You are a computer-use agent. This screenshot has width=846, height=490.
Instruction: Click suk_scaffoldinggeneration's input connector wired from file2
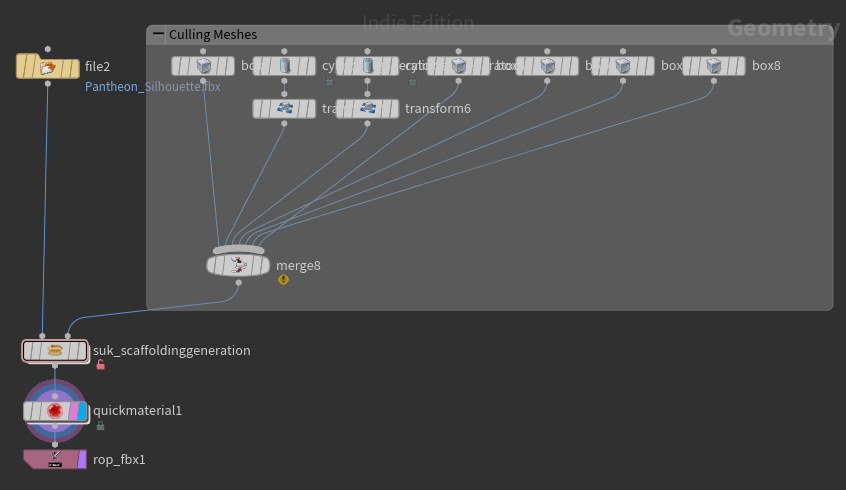42,336
